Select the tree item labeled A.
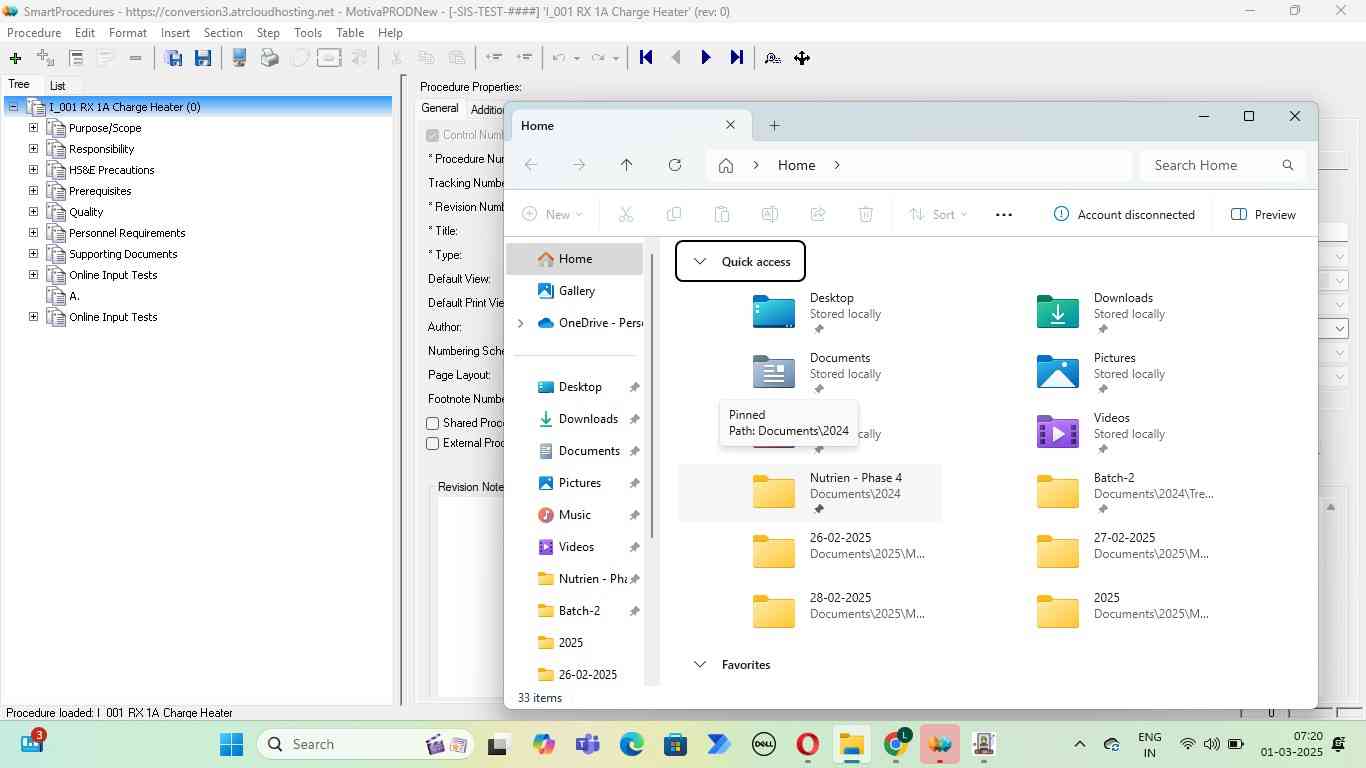The width and height of the screenshot is (1366, 768). tap(74, 296)
